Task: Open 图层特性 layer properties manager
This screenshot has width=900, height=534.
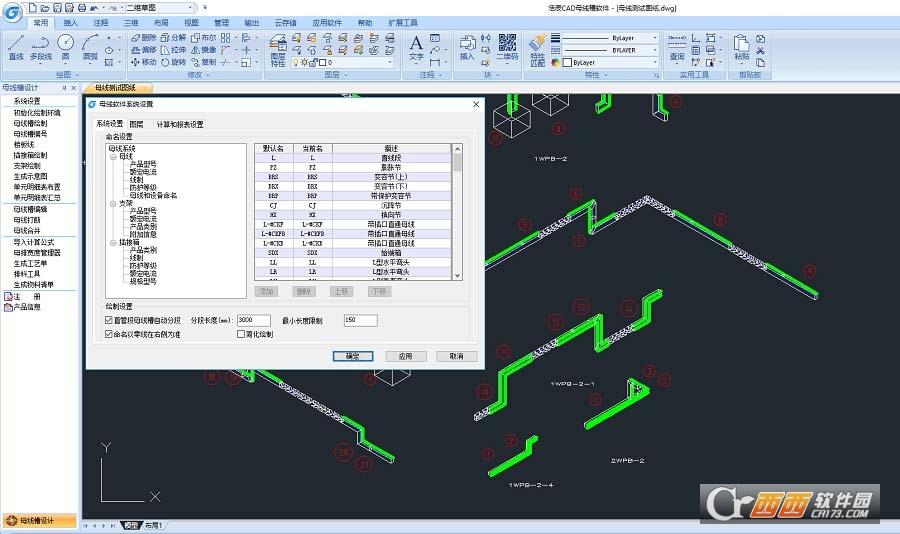Action: pyautogui.click(x=278, y=50)
